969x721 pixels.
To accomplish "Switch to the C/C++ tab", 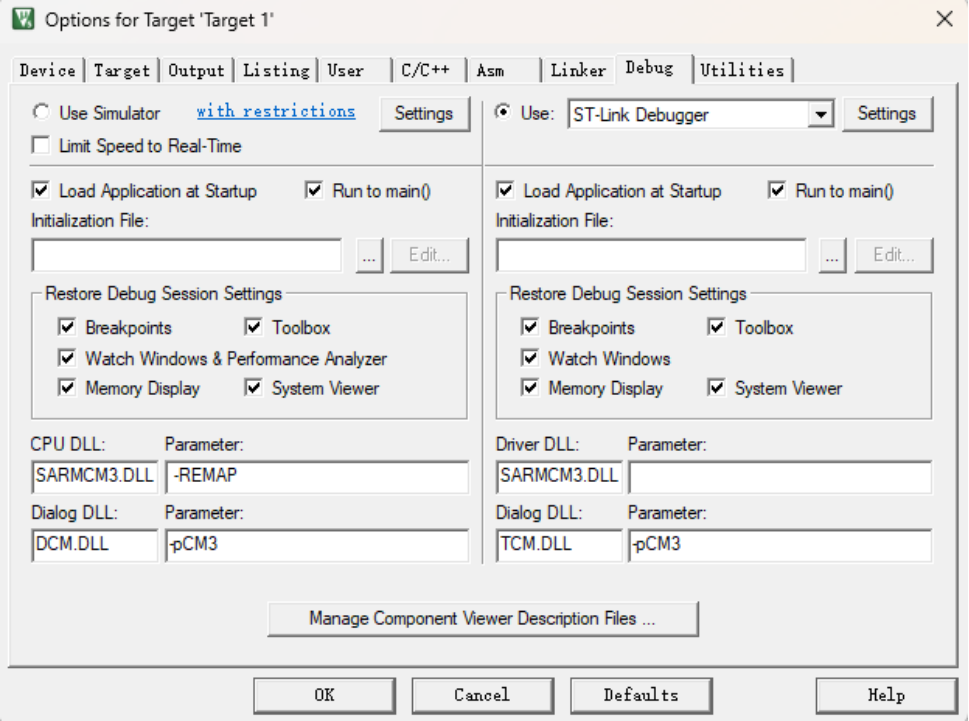I will coord(429,70).
